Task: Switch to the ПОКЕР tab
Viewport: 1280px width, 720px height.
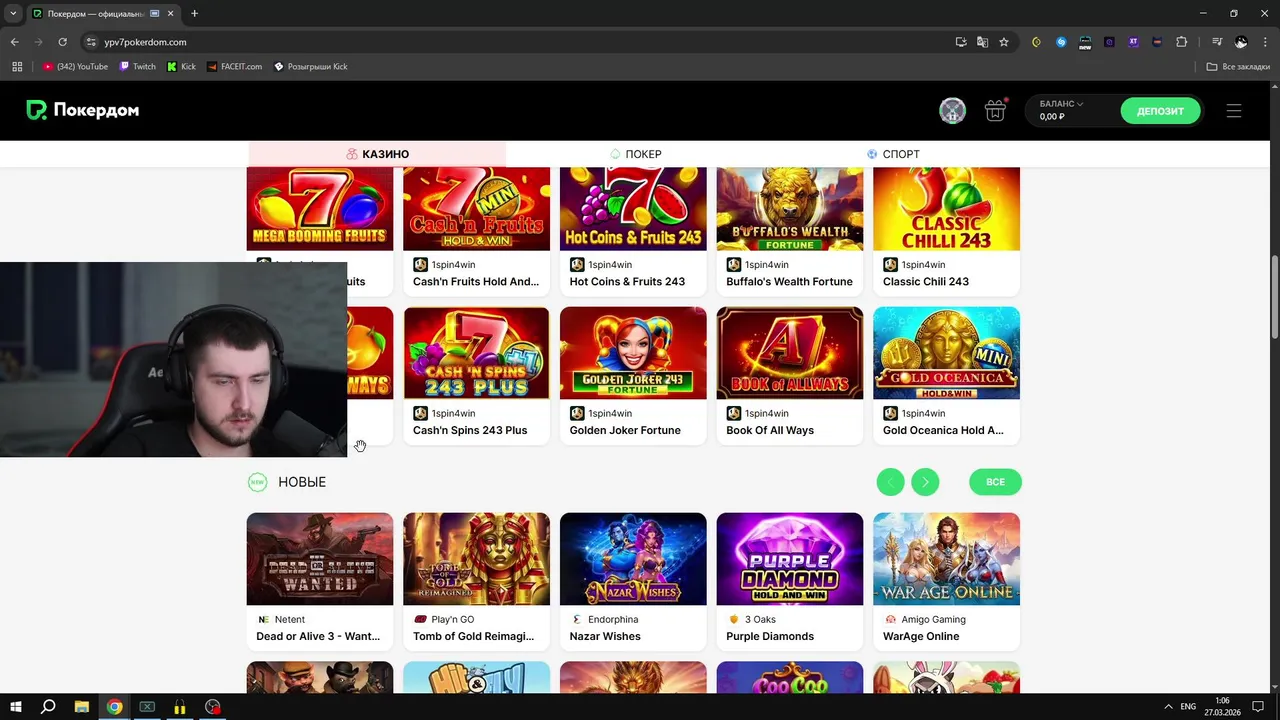Action: (635, 154)
